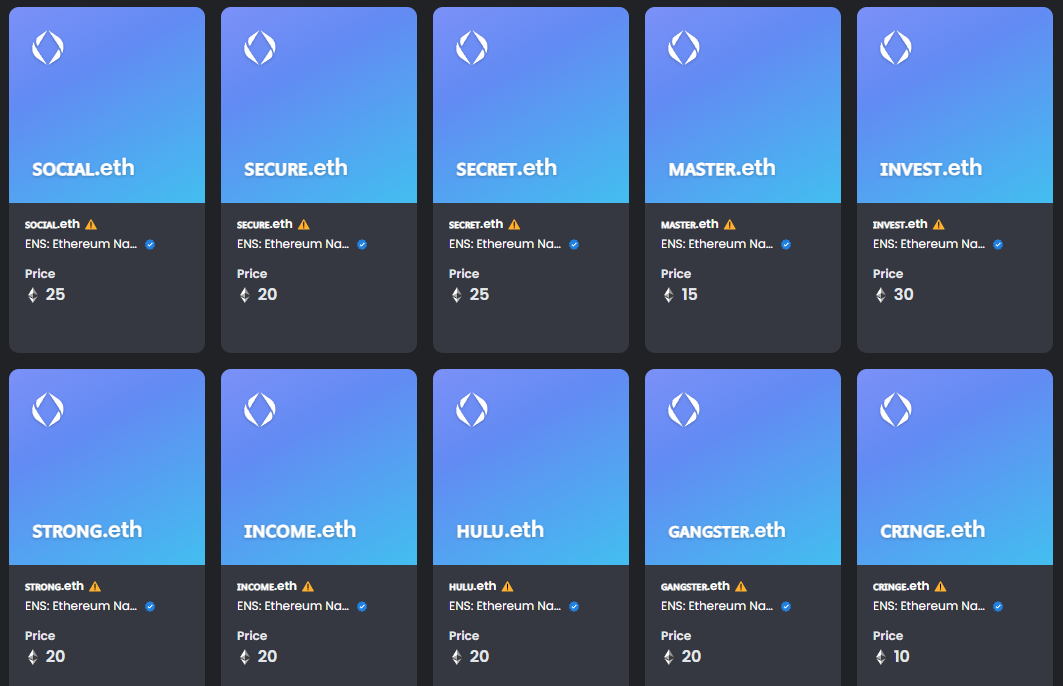Click warning icon next to STRONG.eth

point(95,586)
